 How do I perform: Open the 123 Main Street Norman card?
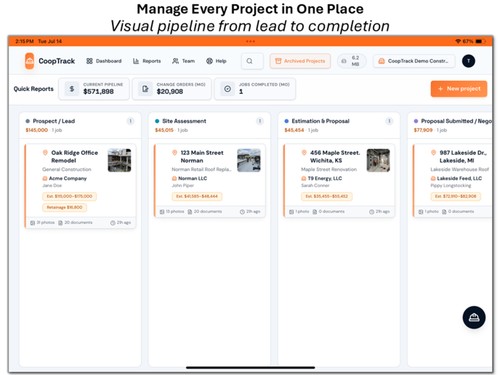click(210, 180)
